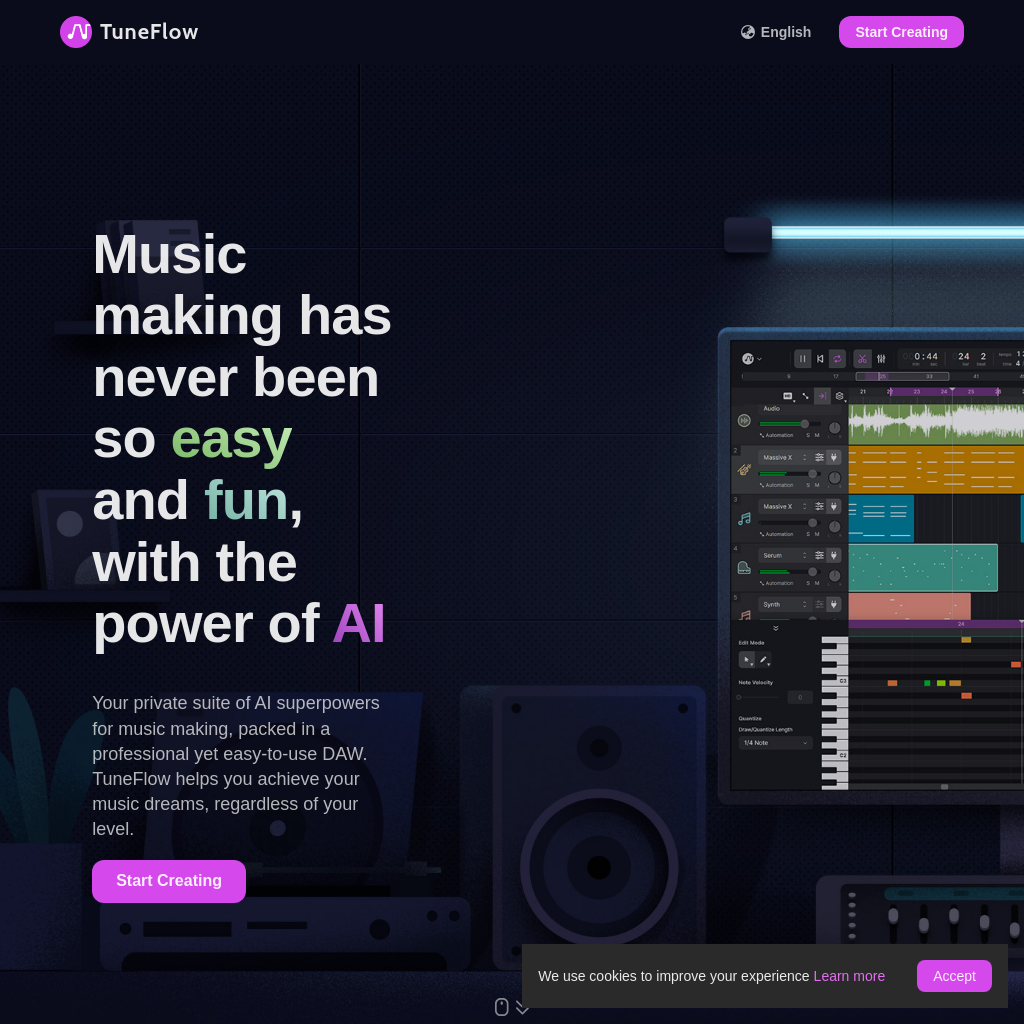Select the pointer edit mode tool
Viewport: 1024px width, 1024px height.
click(x=746, y=659)
